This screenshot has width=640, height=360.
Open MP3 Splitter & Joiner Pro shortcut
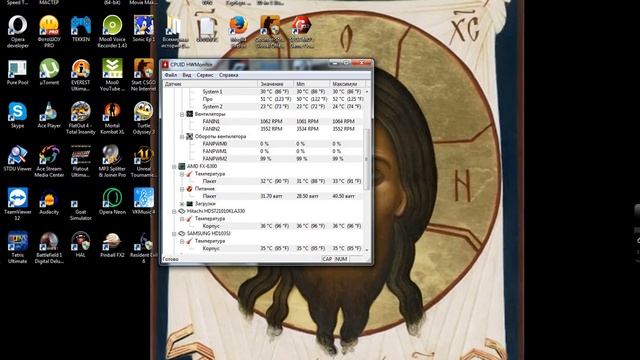tap(112, 161)
